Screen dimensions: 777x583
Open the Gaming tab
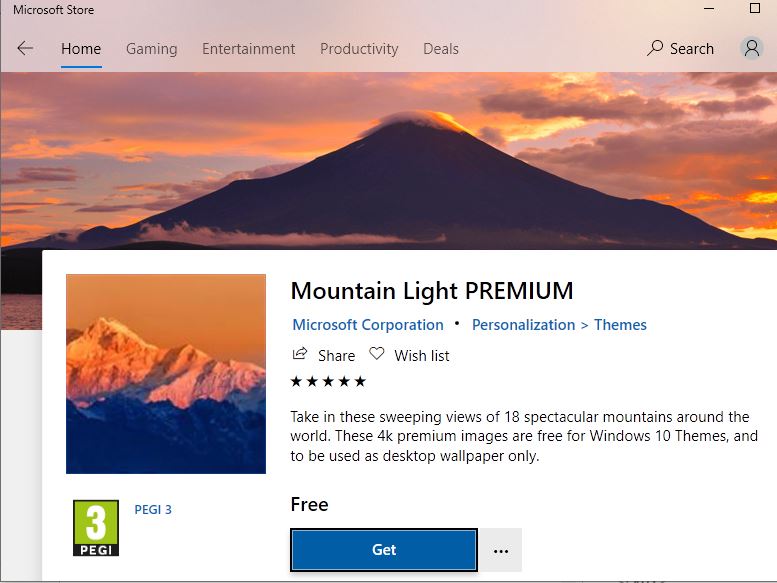click(151, 48)
